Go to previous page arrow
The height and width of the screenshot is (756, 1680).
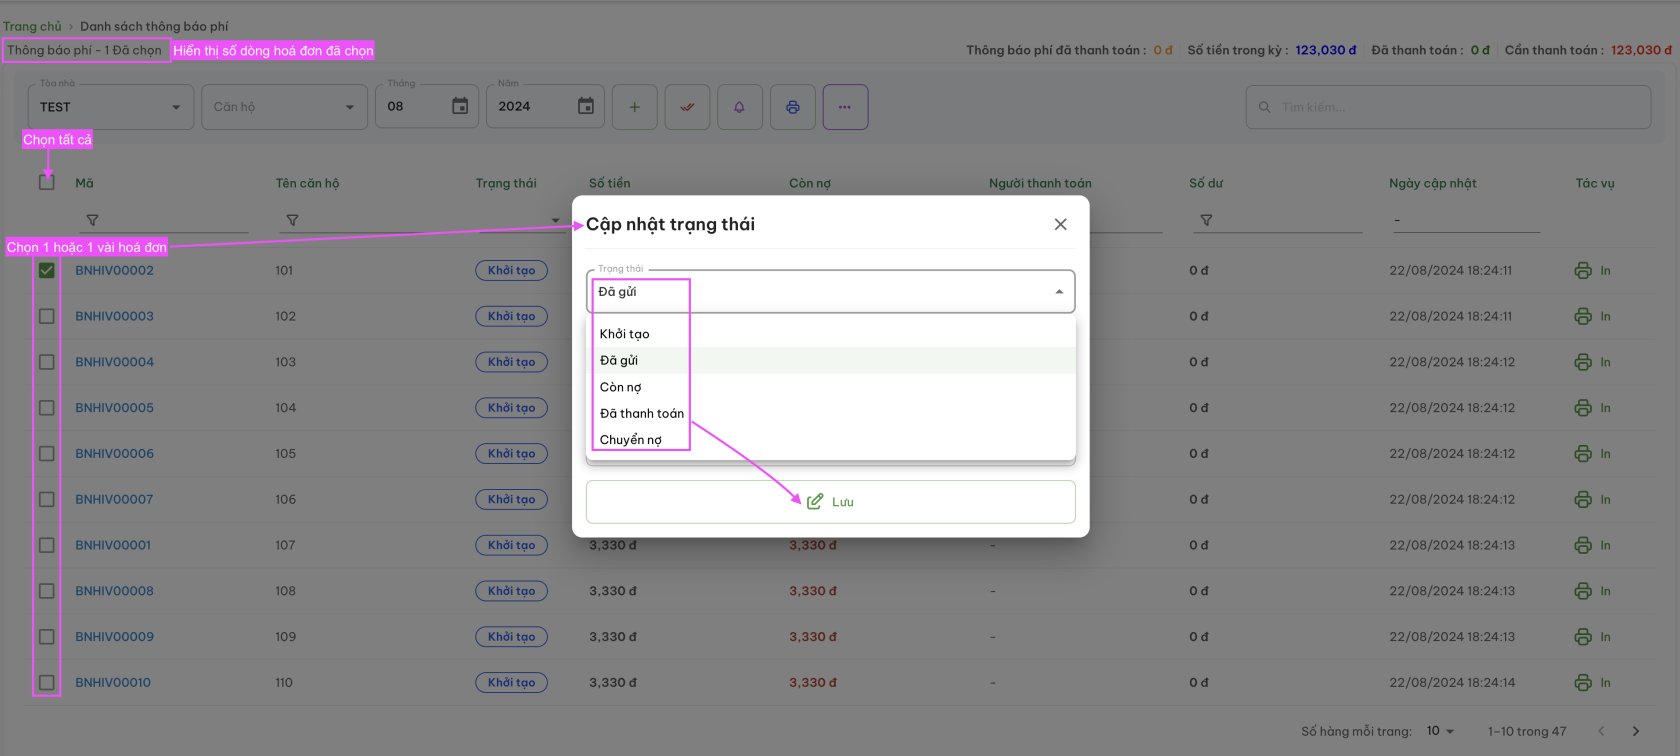[1601, 731]
